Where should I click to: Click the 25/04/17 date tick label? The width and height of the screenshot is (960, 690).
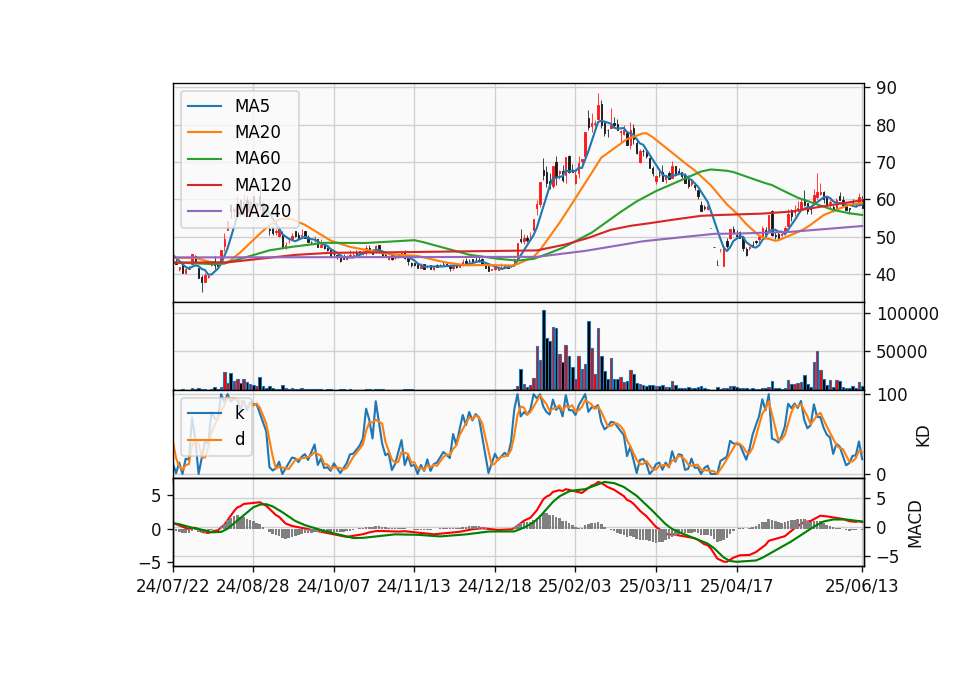point(737,586)
